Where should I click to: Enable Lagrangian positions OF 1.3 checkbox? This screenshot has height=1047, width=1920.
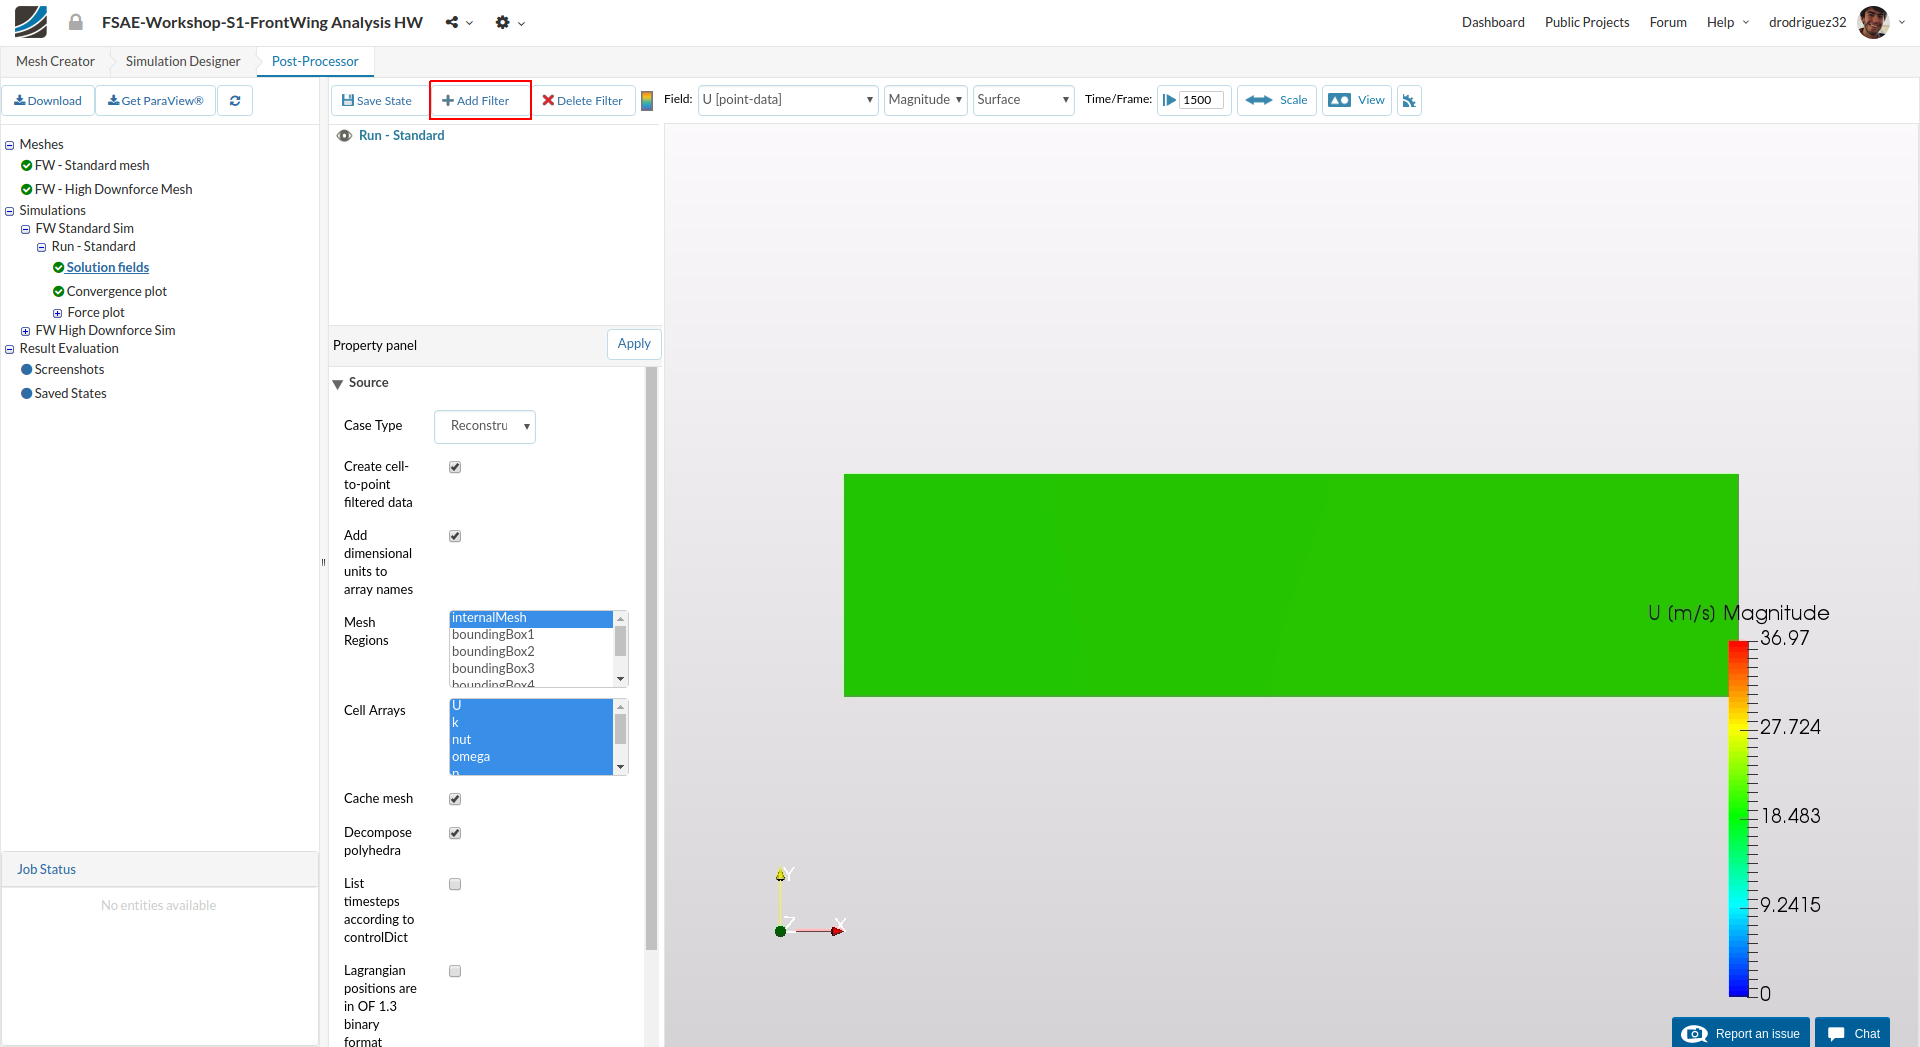click(x=455, y=971)
